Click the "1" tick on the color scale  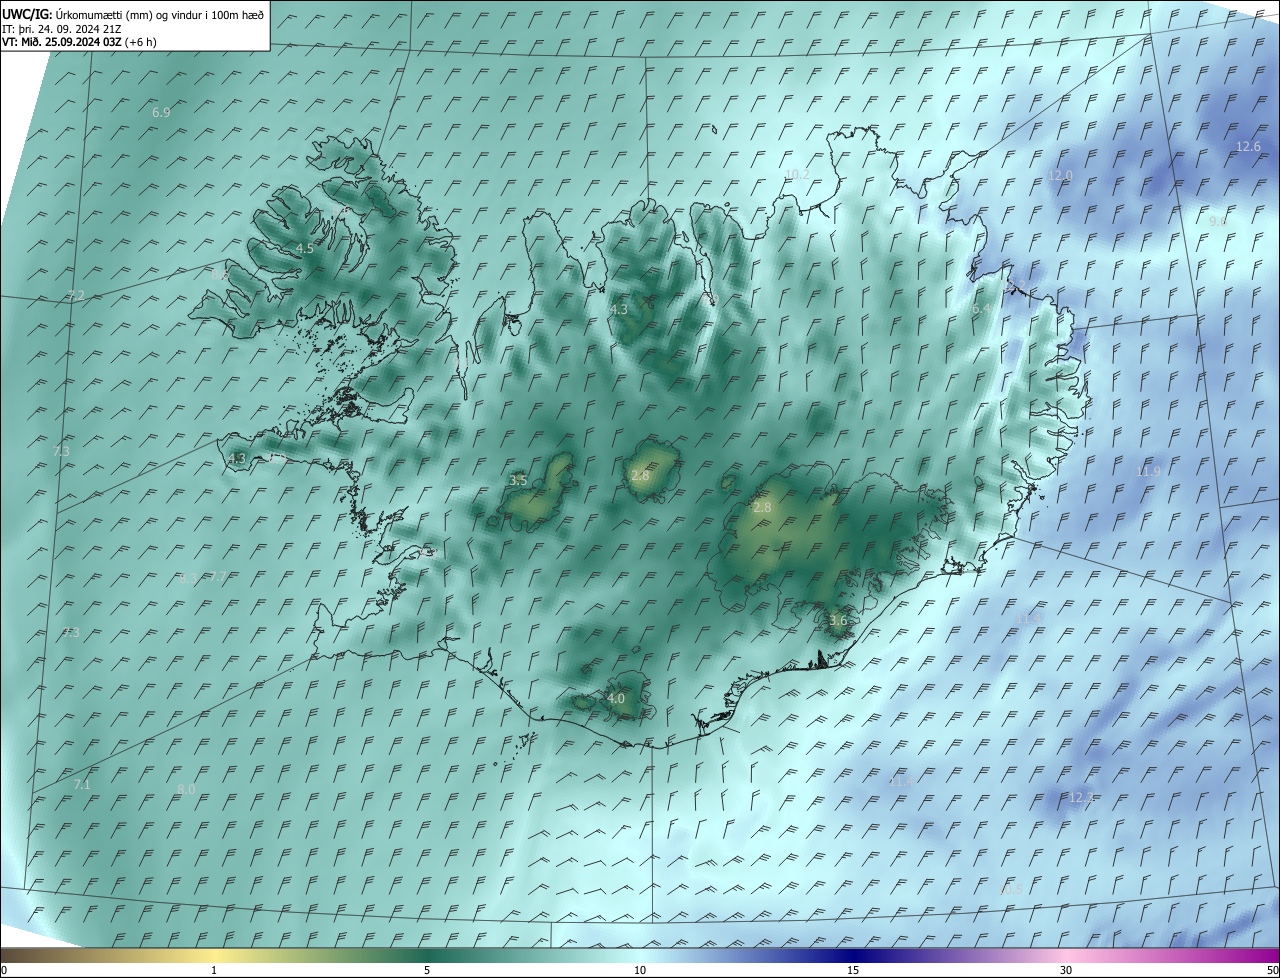pyautogui.click(x=214, y=970)
